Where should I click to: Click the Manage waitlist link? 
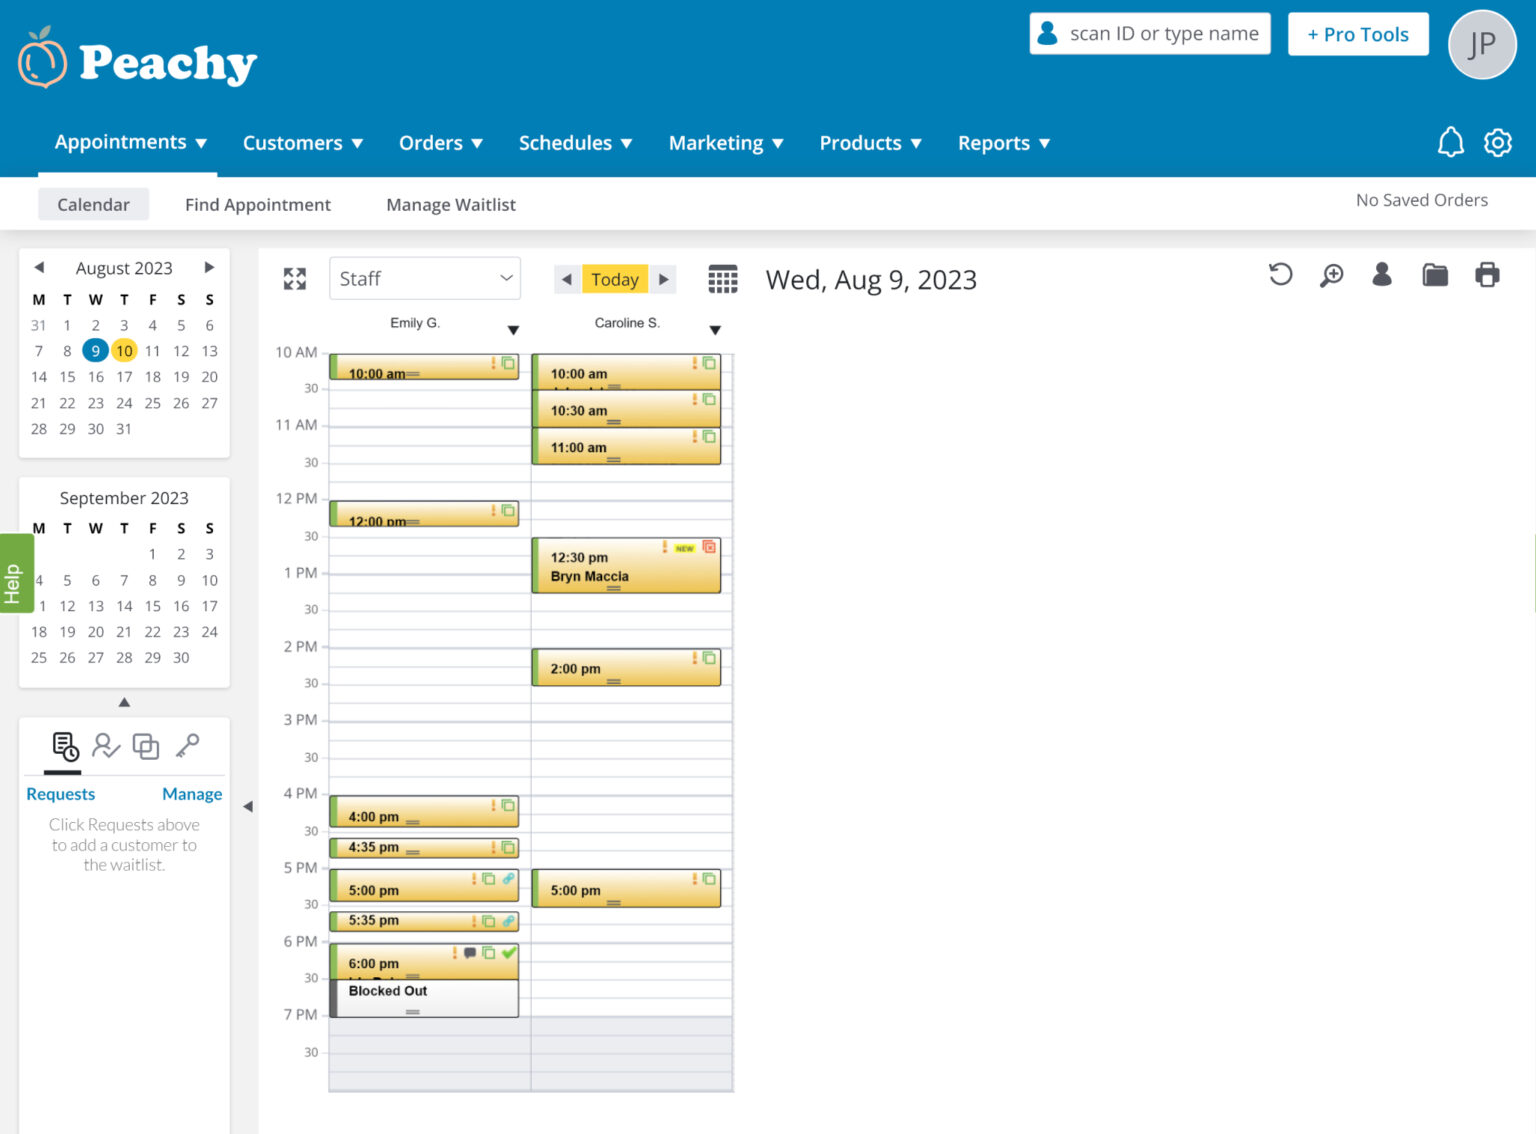[x=192, y=794]
